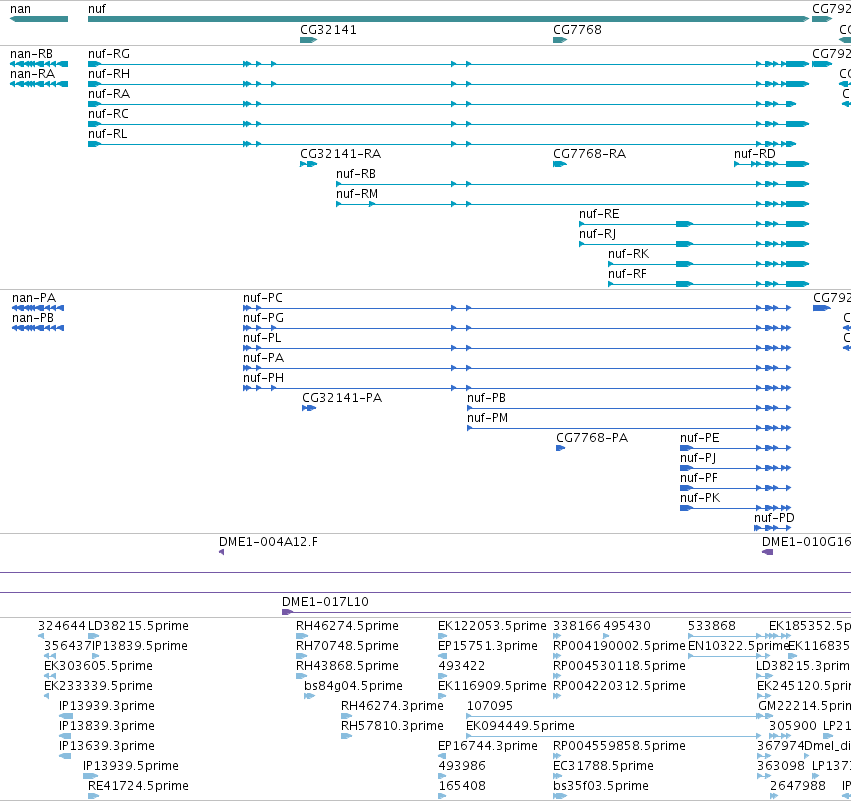Select EST 165408
851x801 pixels.
coord(462,786)
